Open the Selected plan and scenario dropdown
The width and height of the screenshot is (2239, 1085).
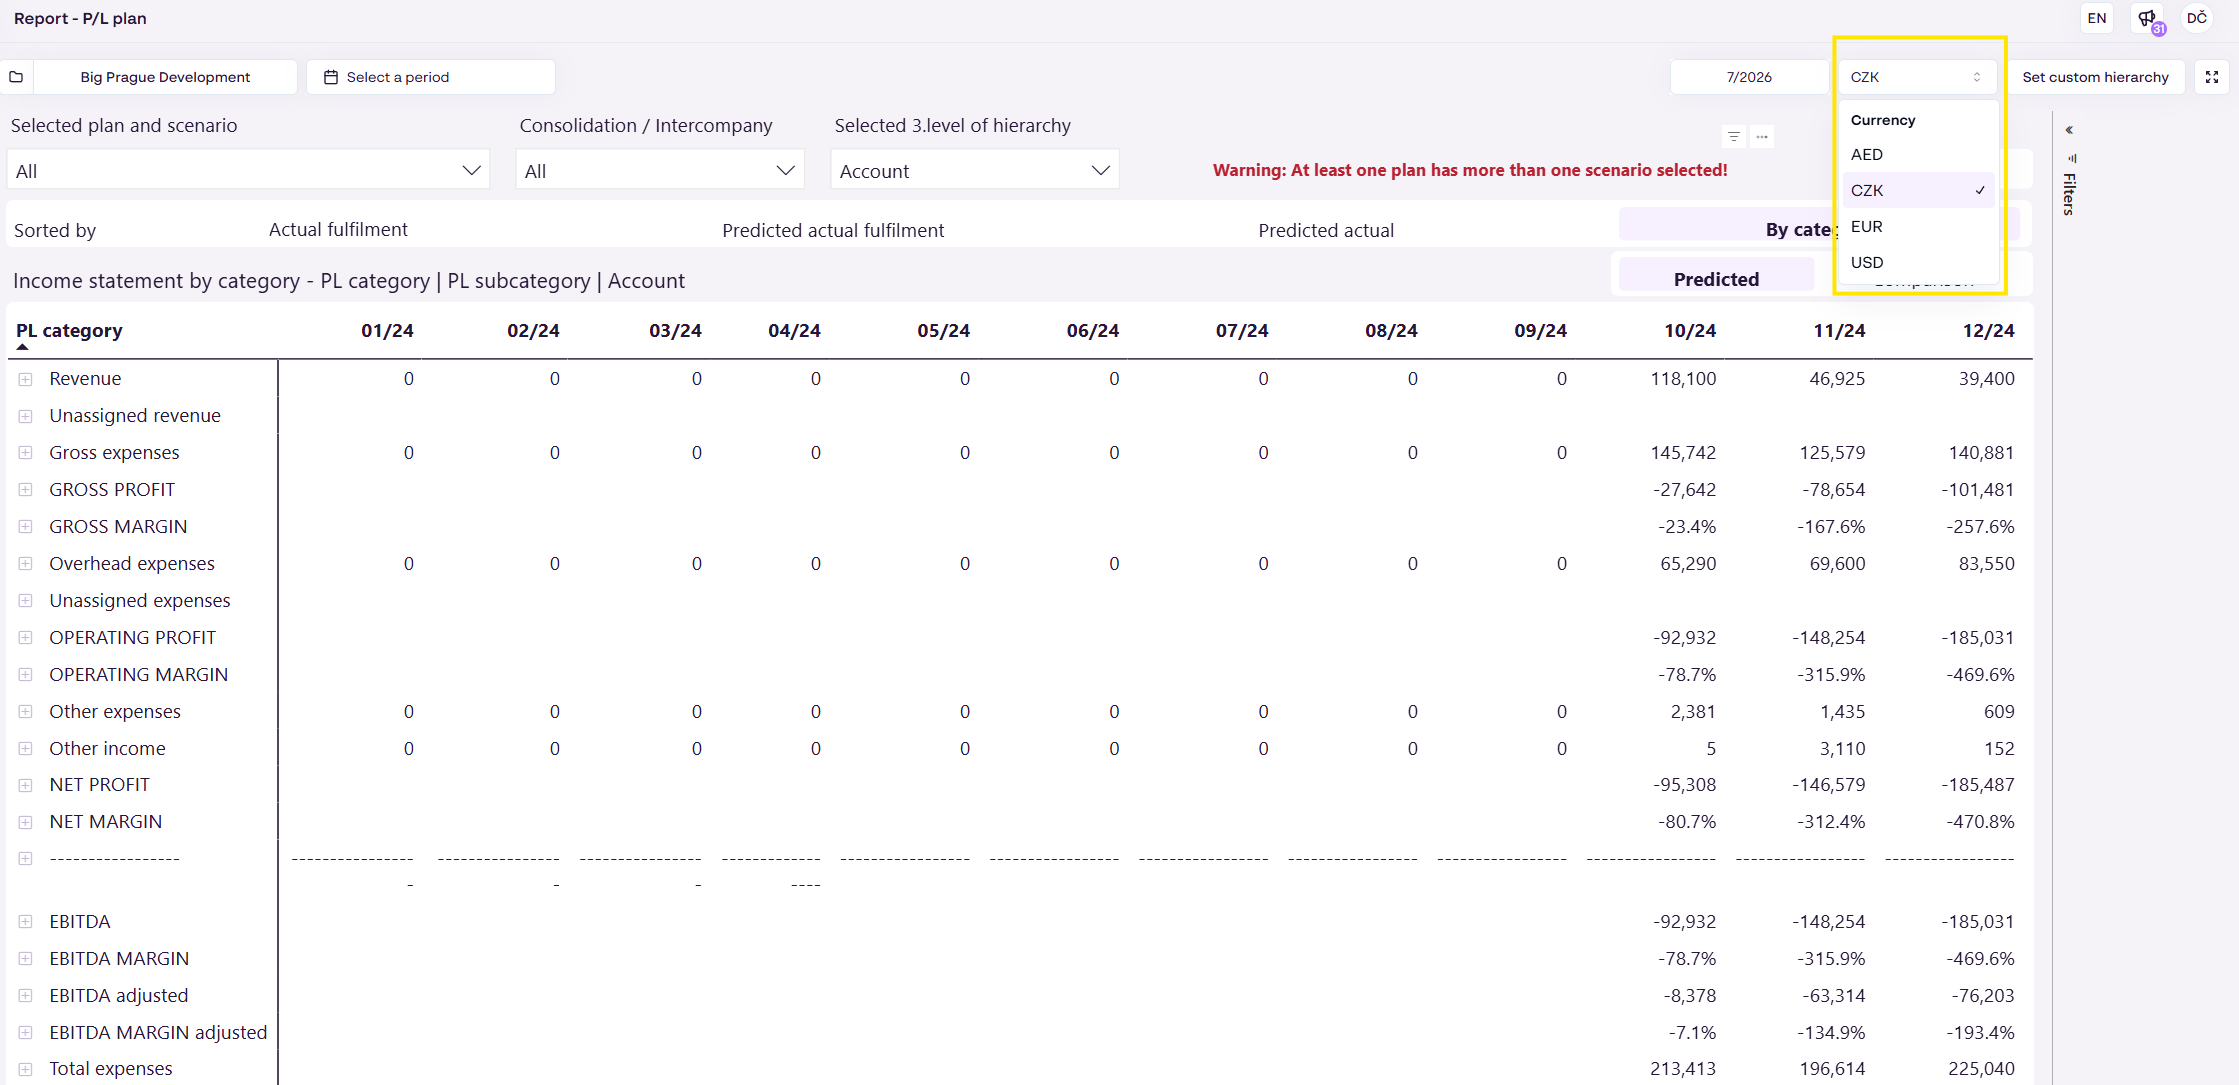pyautogui.click(x=248, y=171)
